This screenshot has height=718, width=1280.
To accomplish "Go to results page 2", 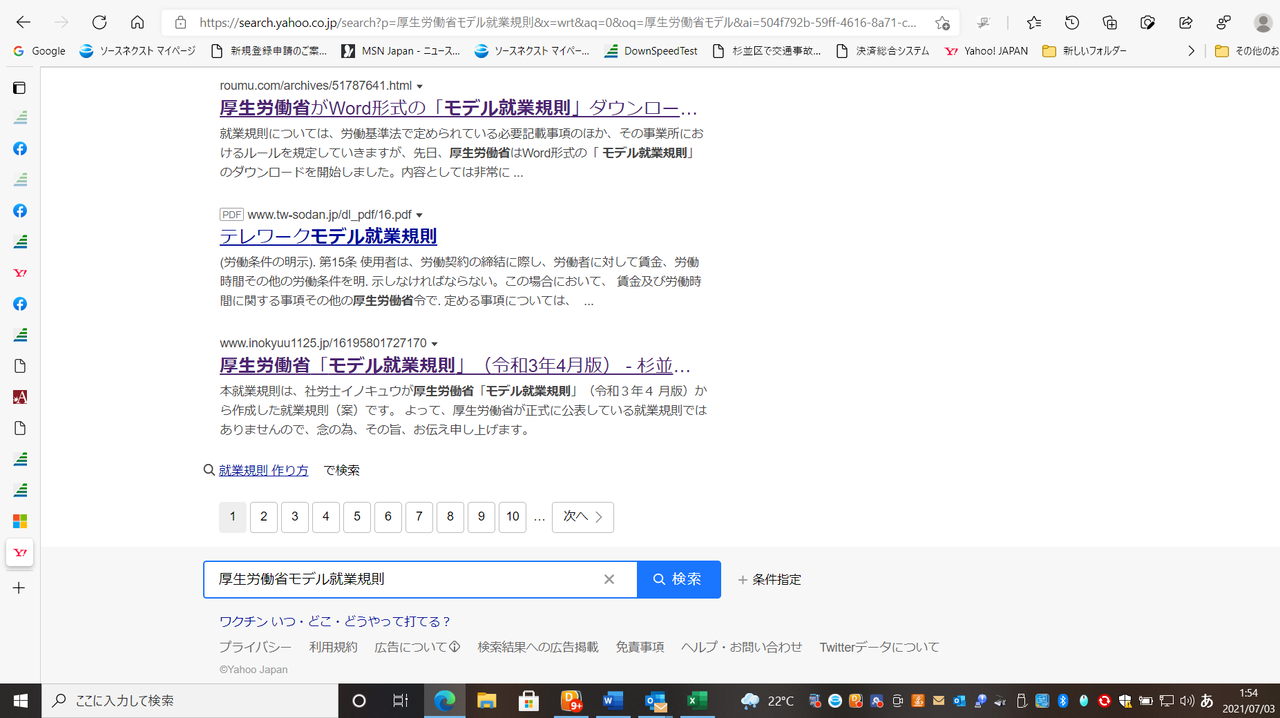I will coord(263,517).
